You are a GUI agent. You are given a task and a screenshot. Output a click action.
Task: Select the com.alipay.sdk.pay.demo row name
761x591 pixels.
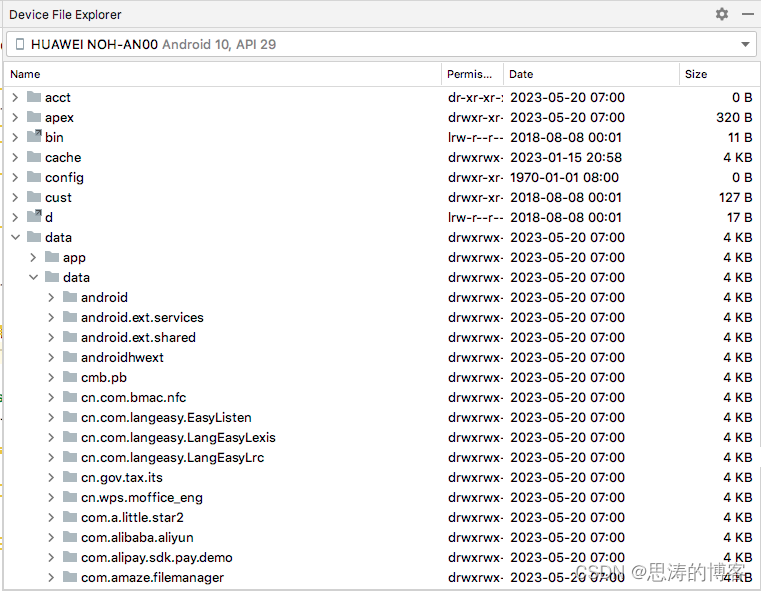point(157,558)
